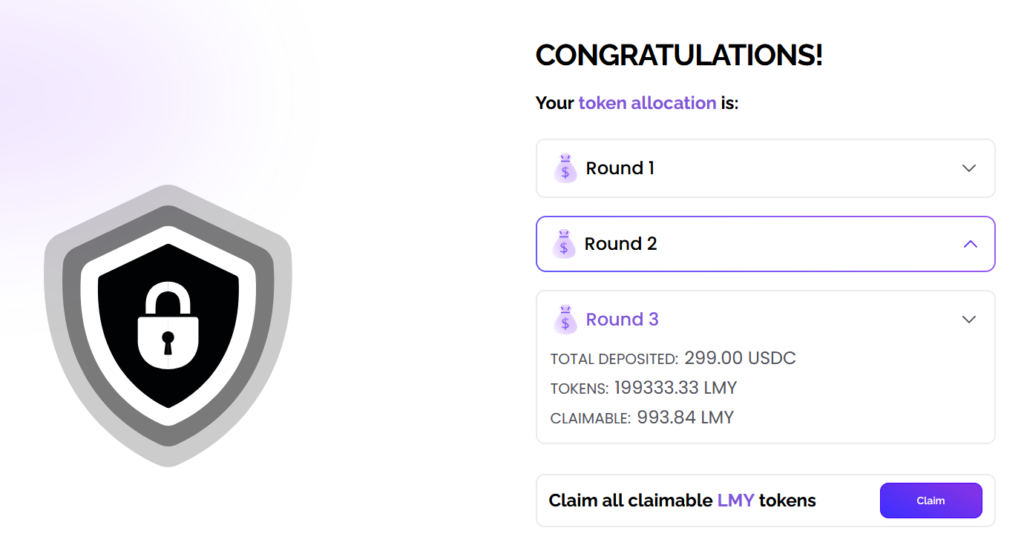Image resolution: width=1024 pixels, height=545 pixels.
Task: Click the padlock shield illustration
Action: (168, 325)
